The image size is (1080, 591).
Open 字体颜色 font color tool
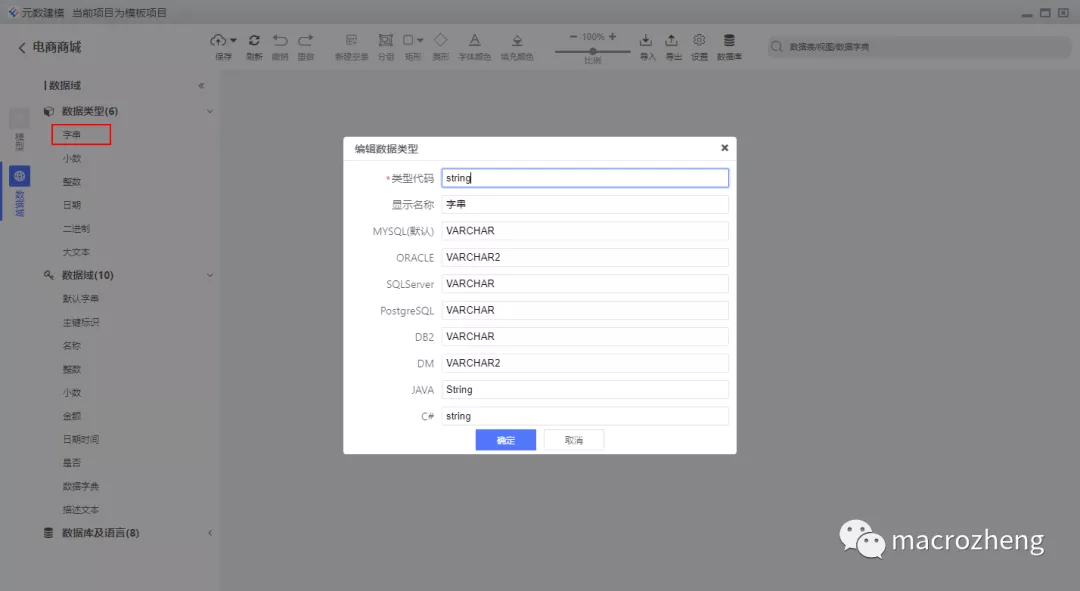pyautogui.click(x=474, y=40)
